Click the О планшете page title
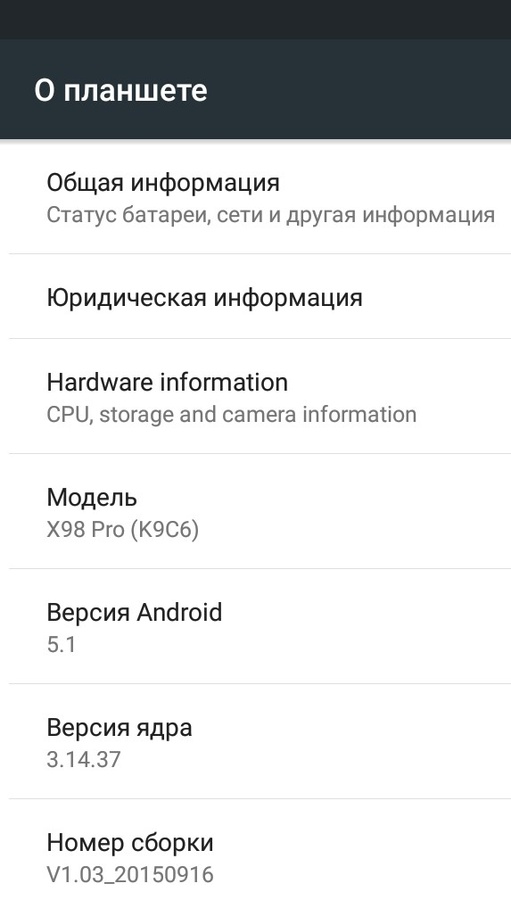This screenshot has height=900, width=511. click(x=121, y=91)
